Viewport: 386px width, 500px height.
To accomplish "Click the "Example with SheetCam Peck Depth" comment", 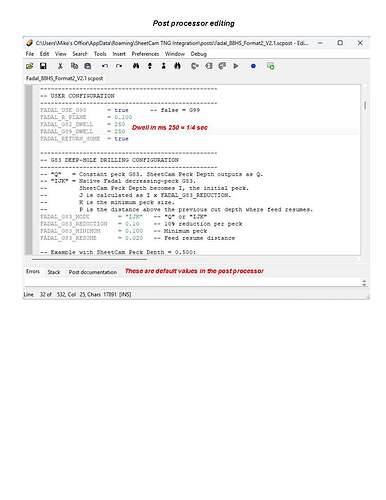I will (118, 252).
